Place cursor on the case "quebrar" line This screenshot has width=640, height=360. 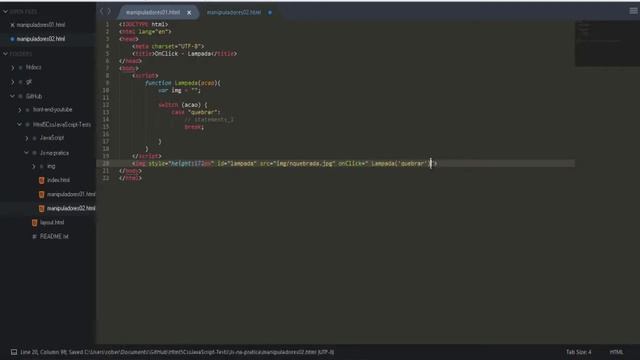coord(196,112)
